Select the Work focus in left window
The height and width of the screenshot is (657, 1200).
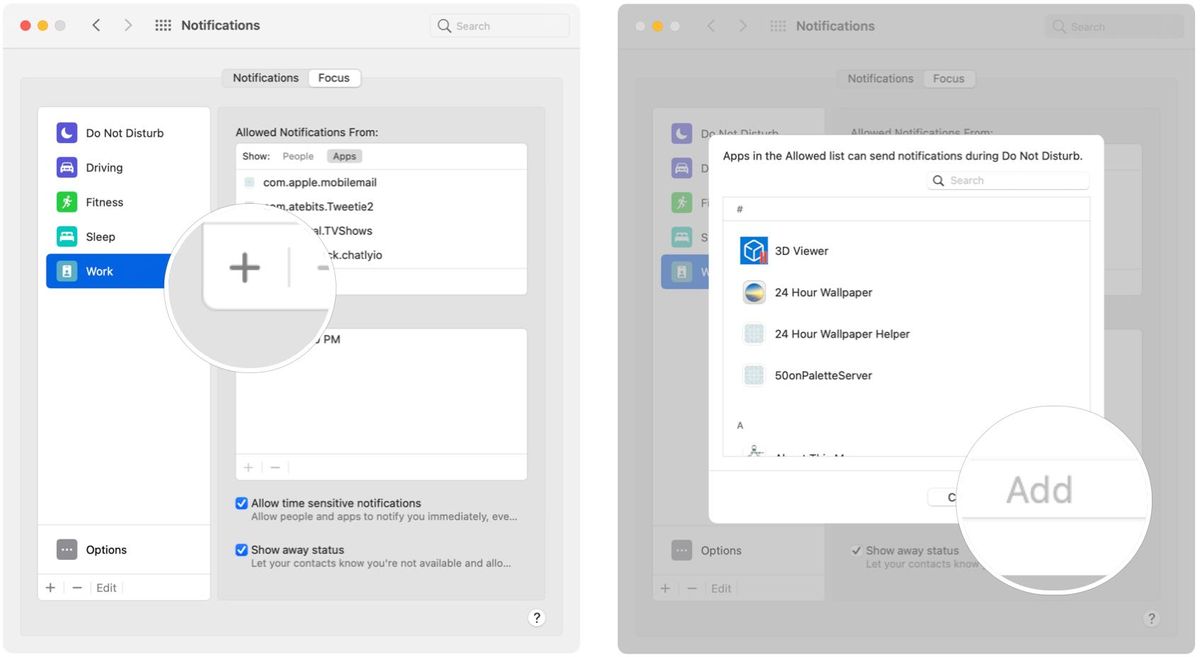pos(112,271)
